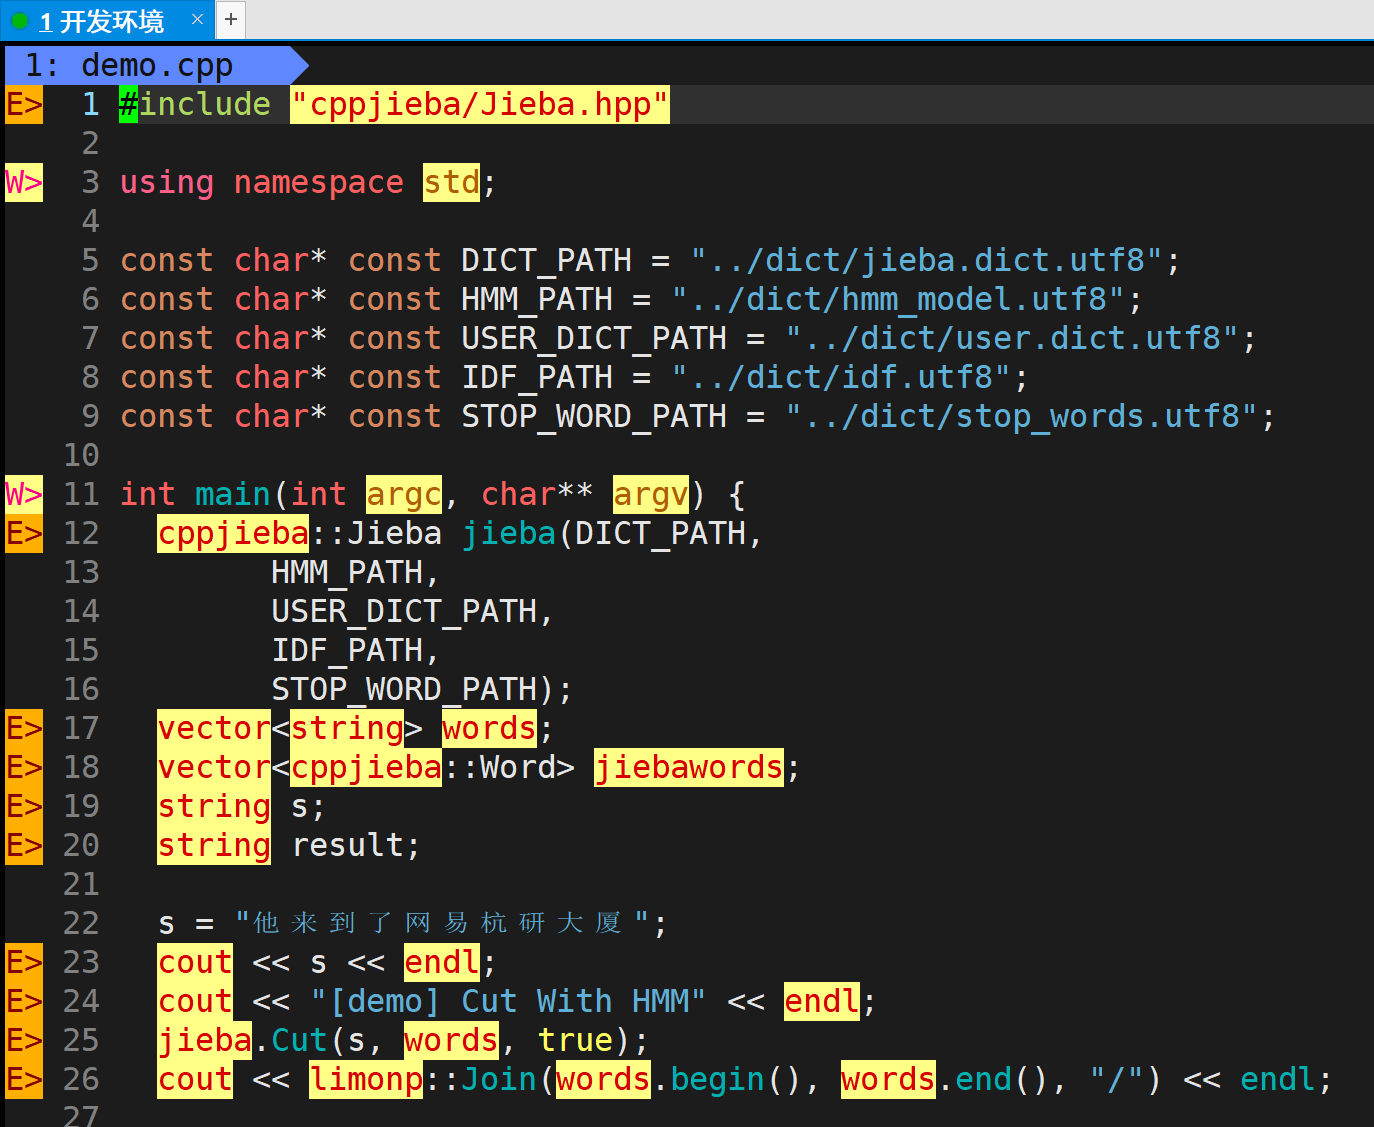Select the demo.cpp buffer tab
The height and width of the screenshot is (1127, 1374).
point(155,66)
